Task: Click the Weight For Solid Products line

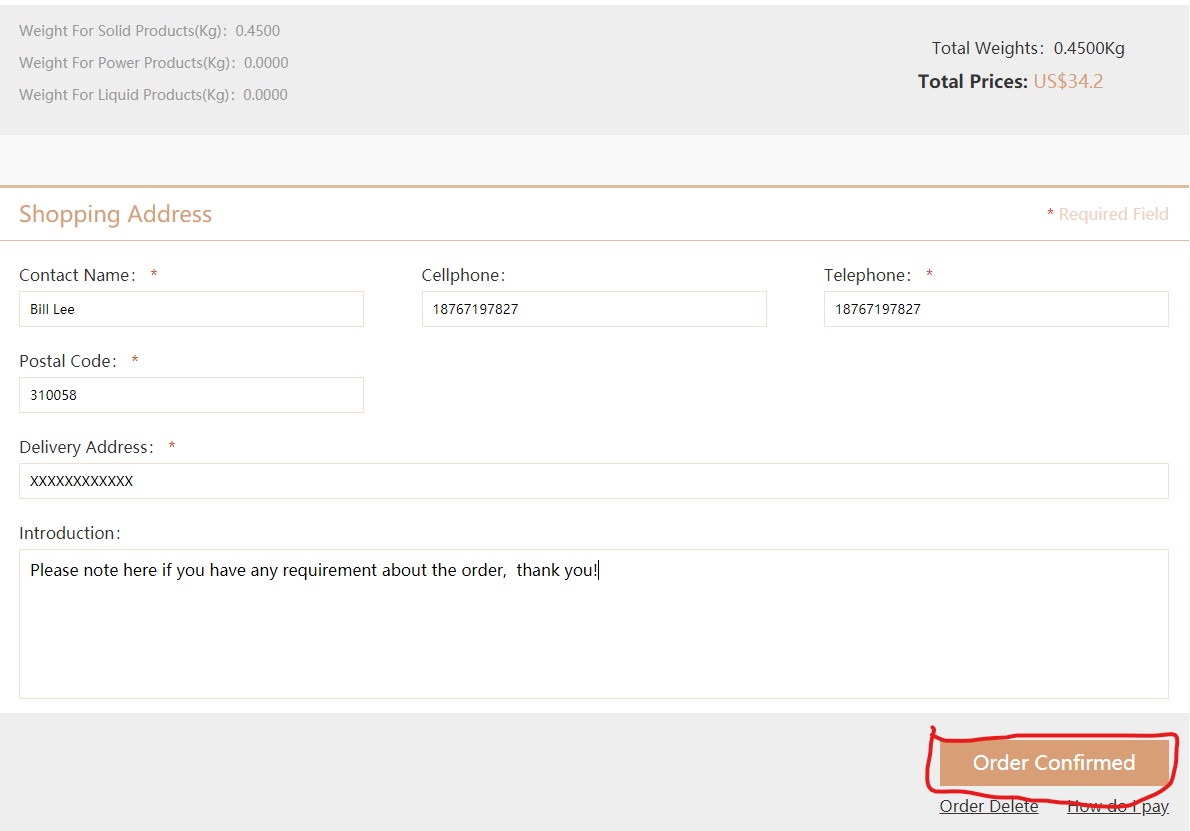Action: [150, 31]
